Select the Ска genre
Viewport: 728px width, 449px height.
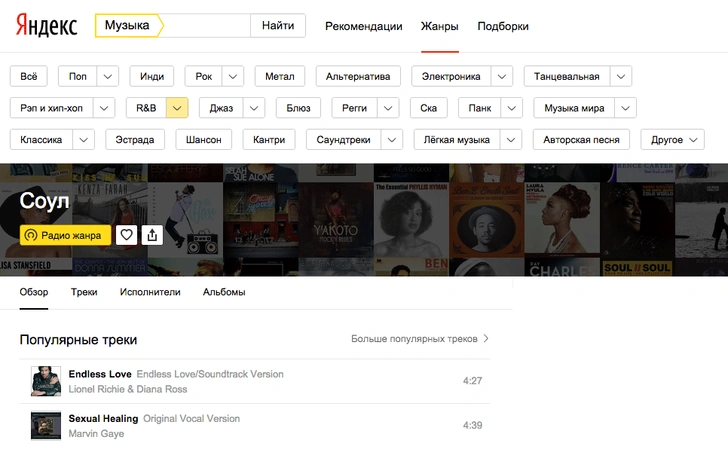(429, 108)
